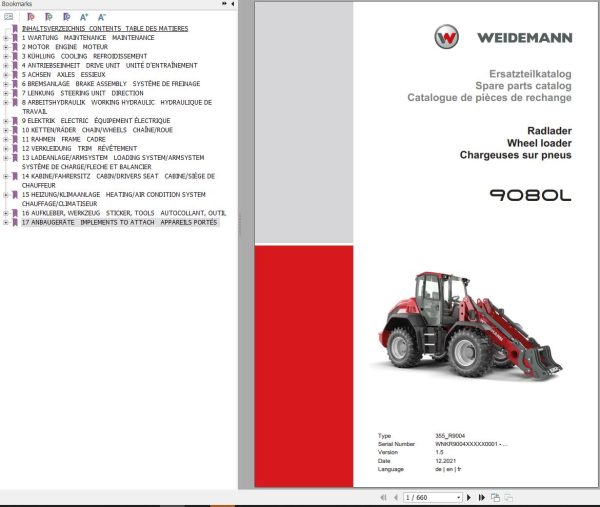Select bookmark 9 ELEKTRIK ELECTRIC
600x507 pixels.
tap(96, 121)
